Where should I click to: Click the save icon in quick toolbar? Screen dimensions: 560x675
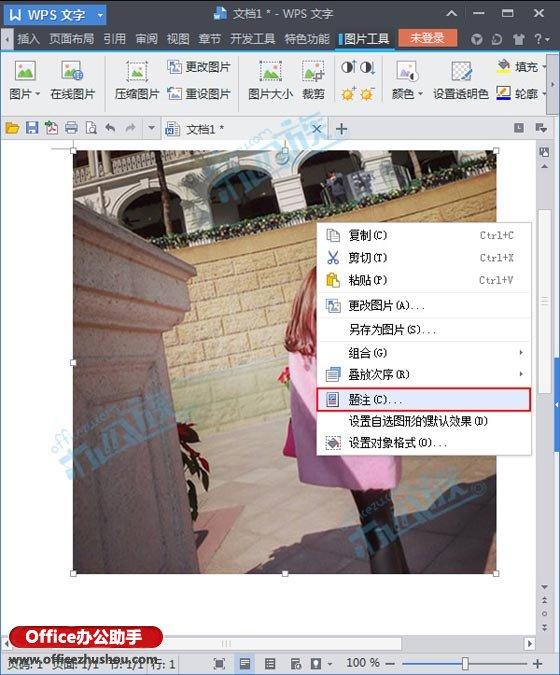[32, 128]
